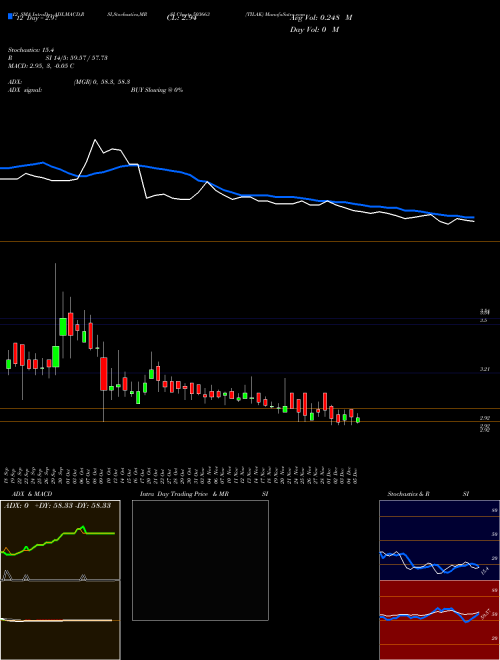Click the red RSI panel chart
This screenshot has width=500, height=660.
point(439,620)
